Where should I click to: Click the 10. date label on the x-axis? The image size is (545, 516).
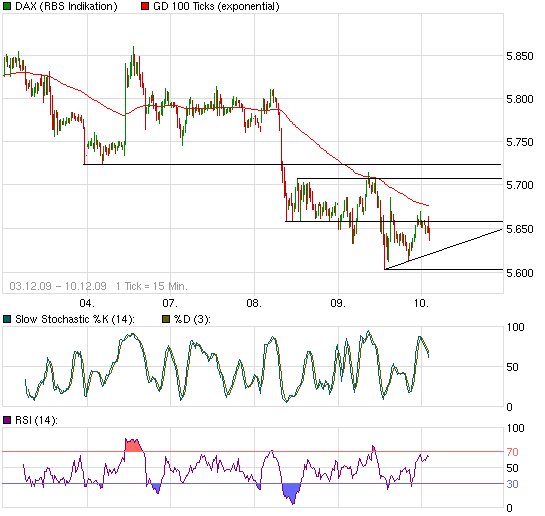click(x=421, y=303)
